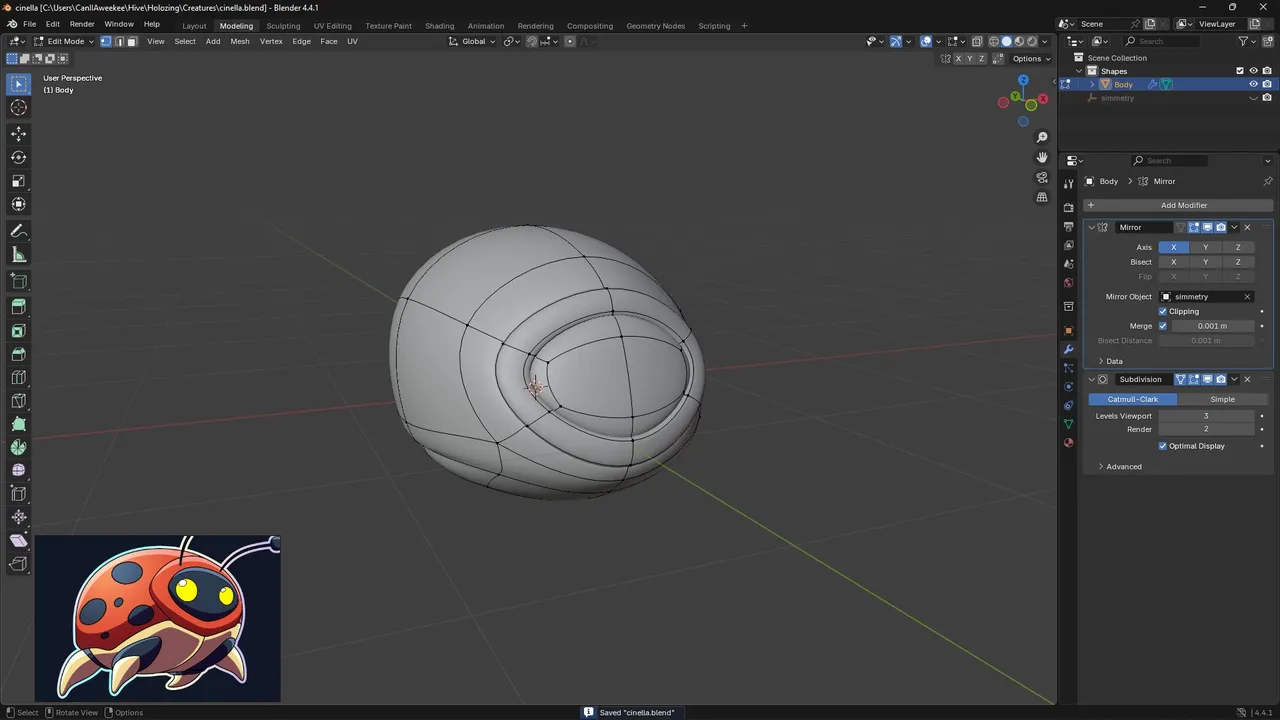Open the Edit Mode dropdown
This screenshot has height=720, width=1280.
tap(63, 41)
